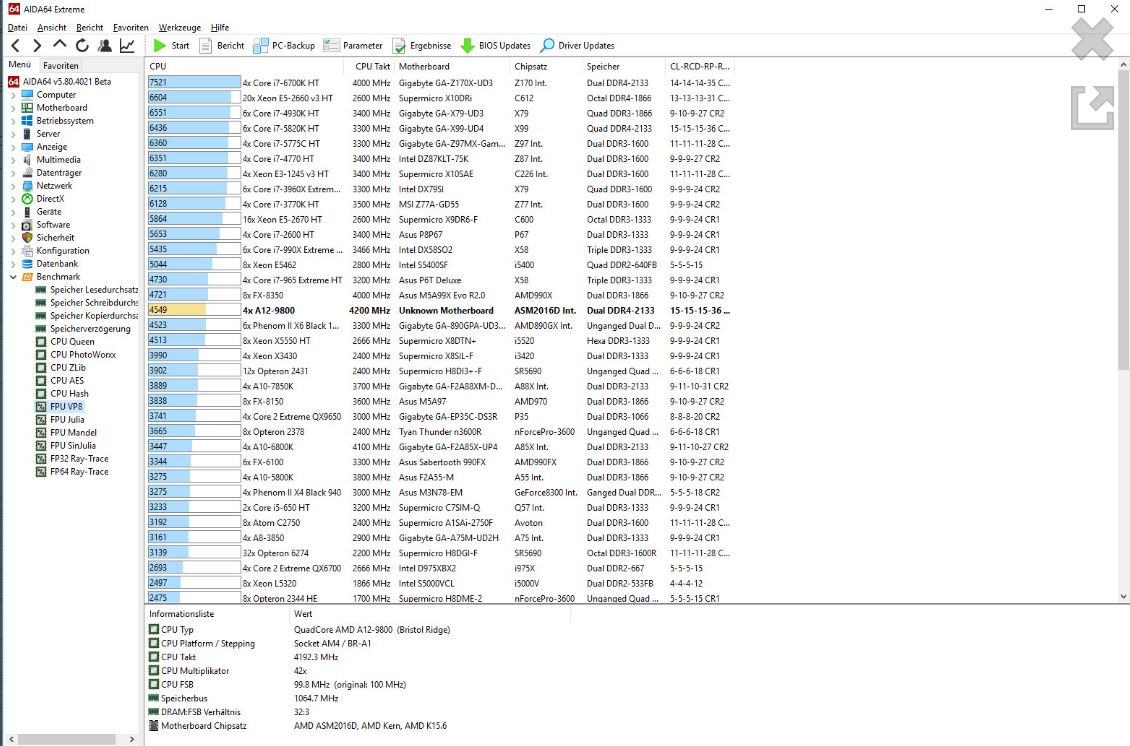1130x746 pixels.
Task: Expand the Netzwerk tree node
Action: 13,186
